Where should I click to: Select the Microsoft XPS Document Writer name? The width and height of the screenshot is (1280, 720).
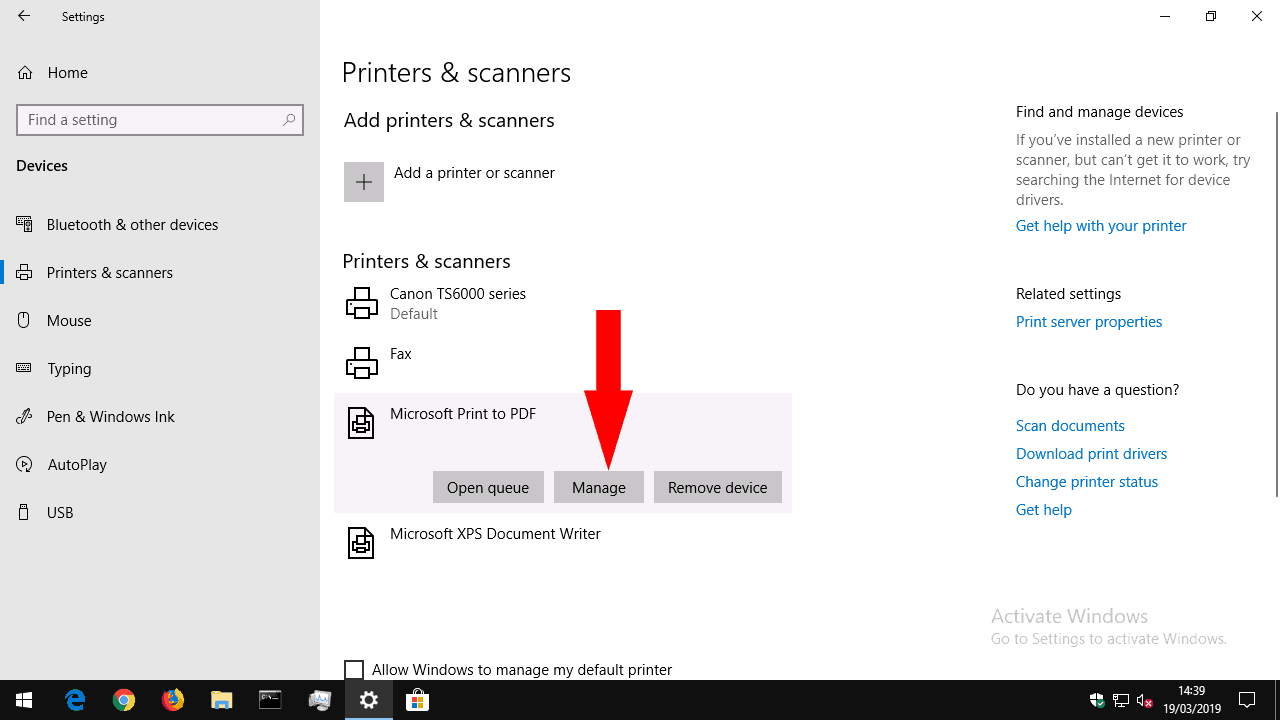(495, 534)
